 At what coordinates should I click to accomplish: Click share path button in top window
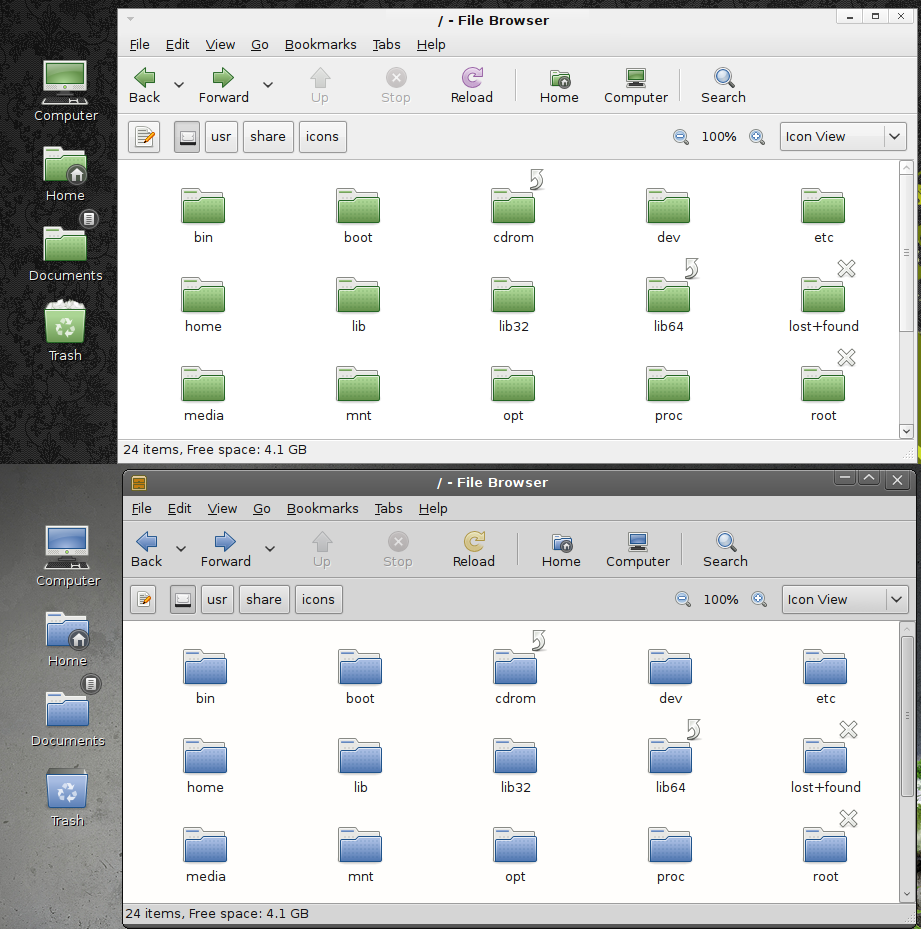pos(268,137)
